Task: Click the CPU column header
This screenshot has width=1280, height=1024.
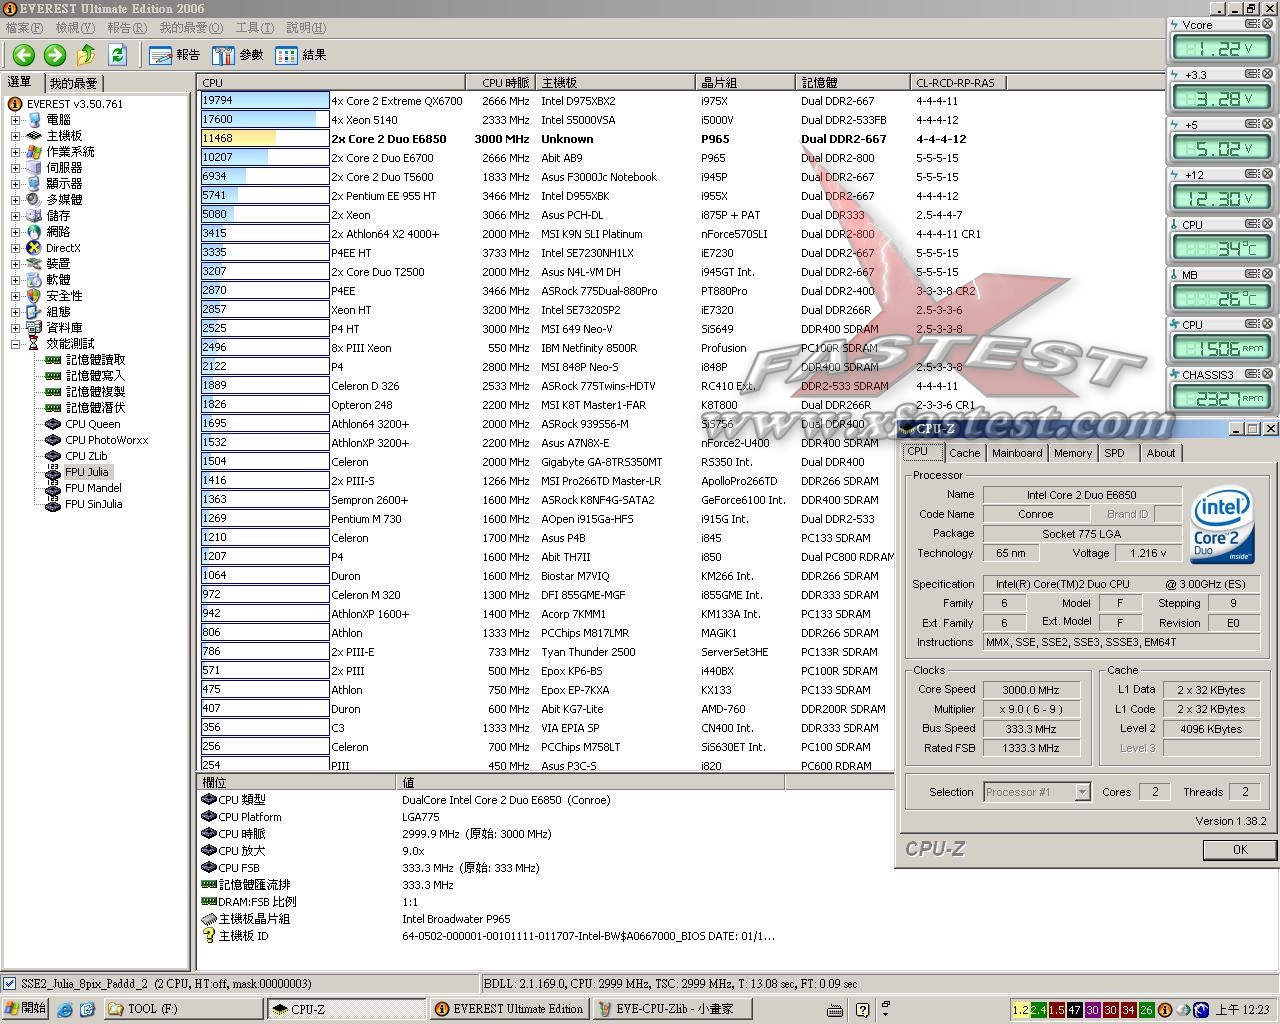Action: point(332,83)
